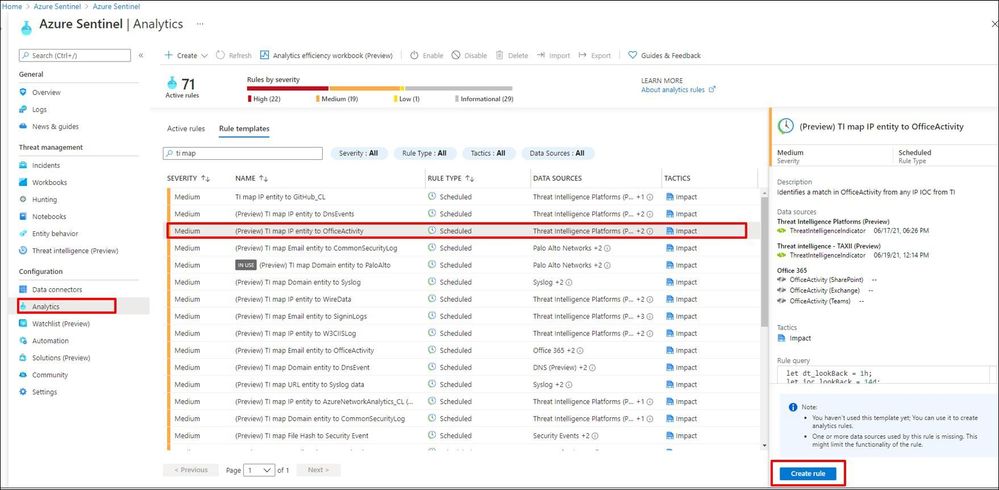Open Entity behavior icon

point(23,234)
